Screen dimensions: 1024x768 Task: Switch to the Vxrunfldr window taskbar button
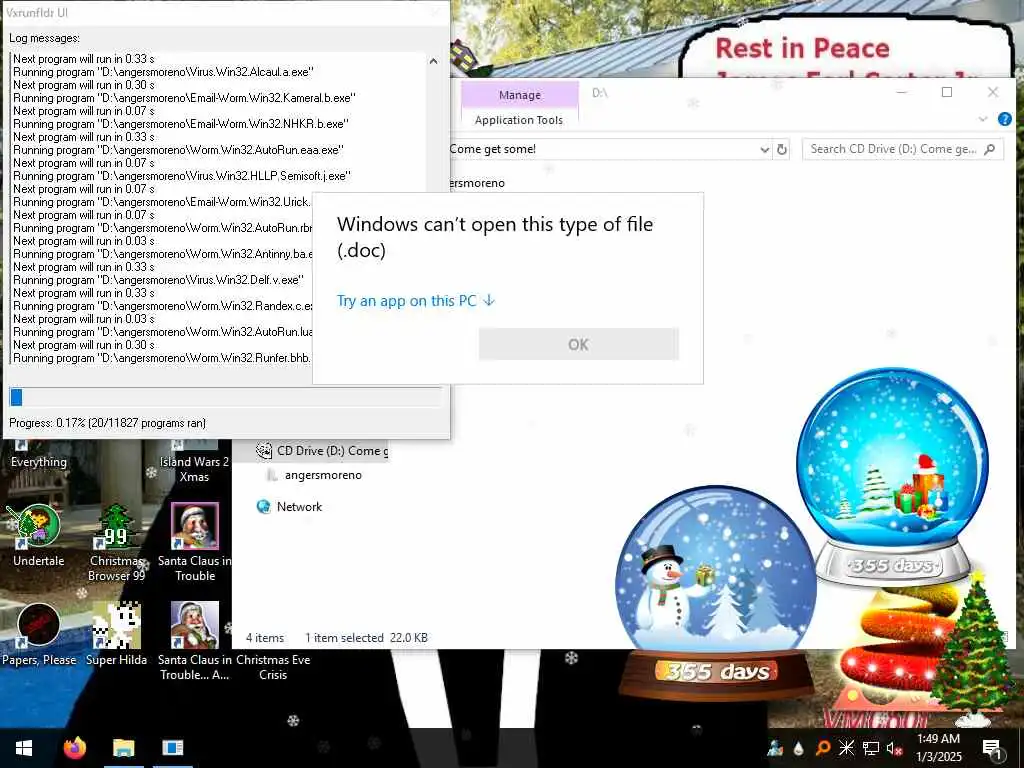point(172,748)
